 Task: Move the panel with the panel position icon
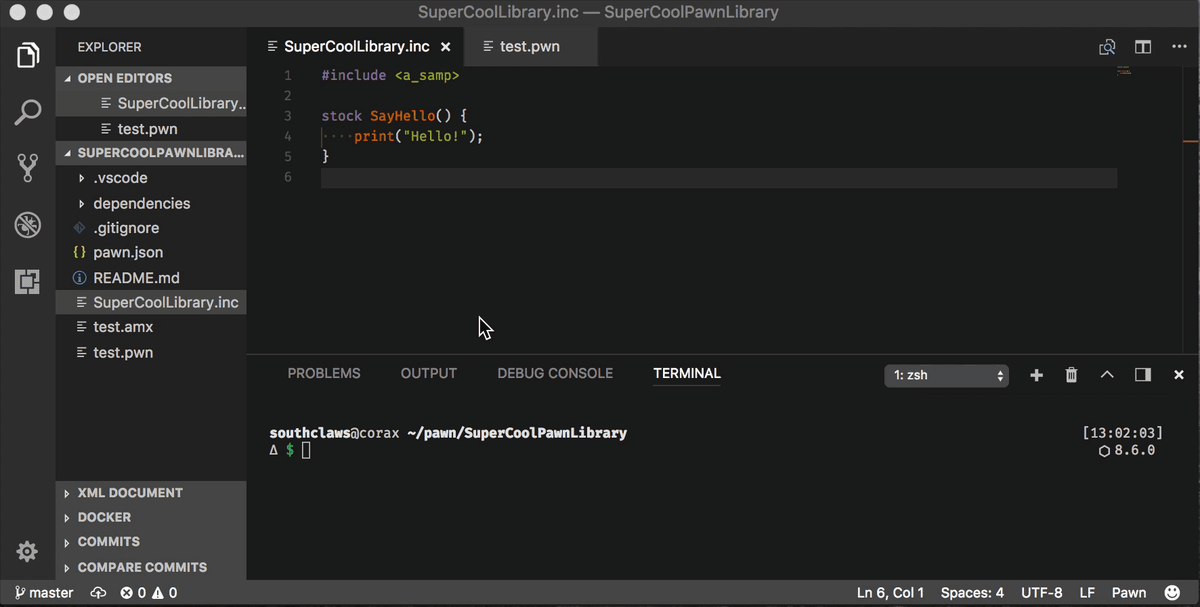click(1143, 375)
